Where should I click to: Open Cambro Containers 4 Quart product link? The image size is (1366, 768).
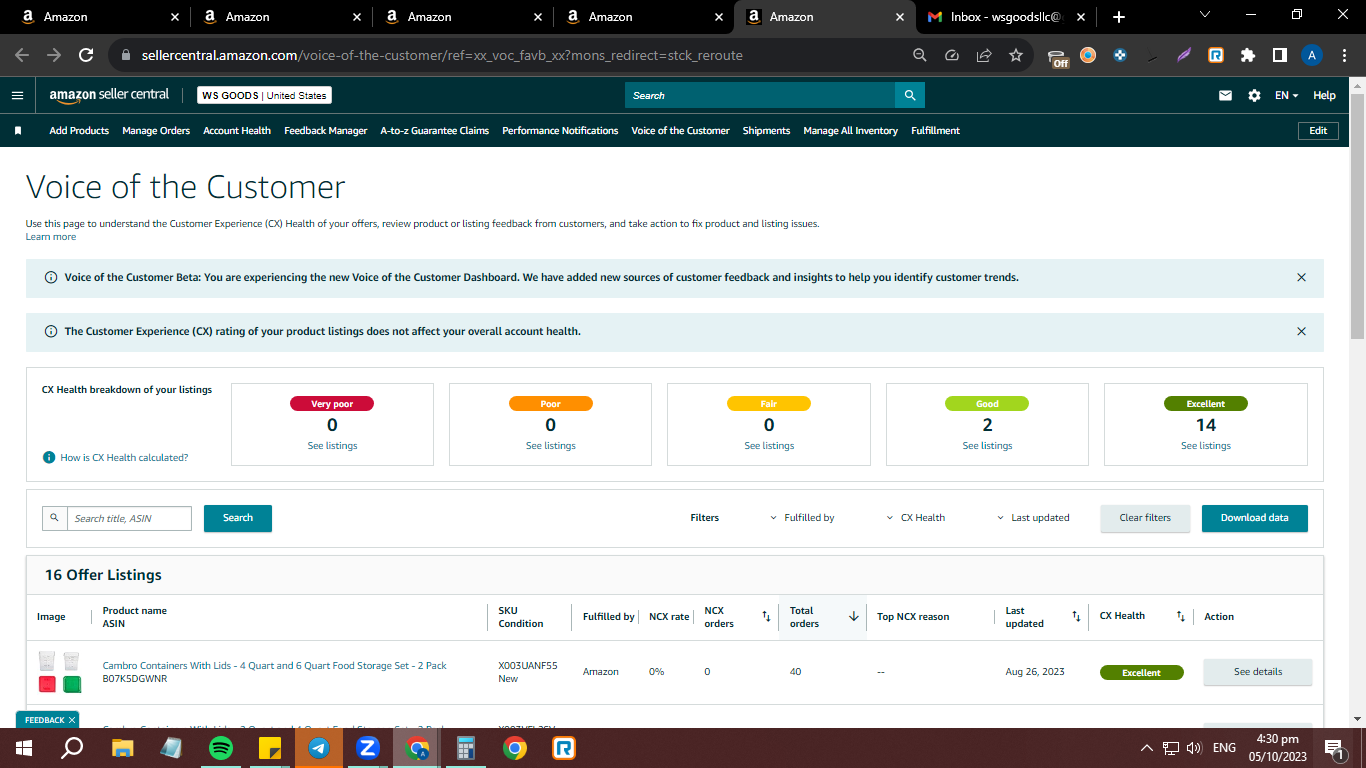(x=275, y=665)
